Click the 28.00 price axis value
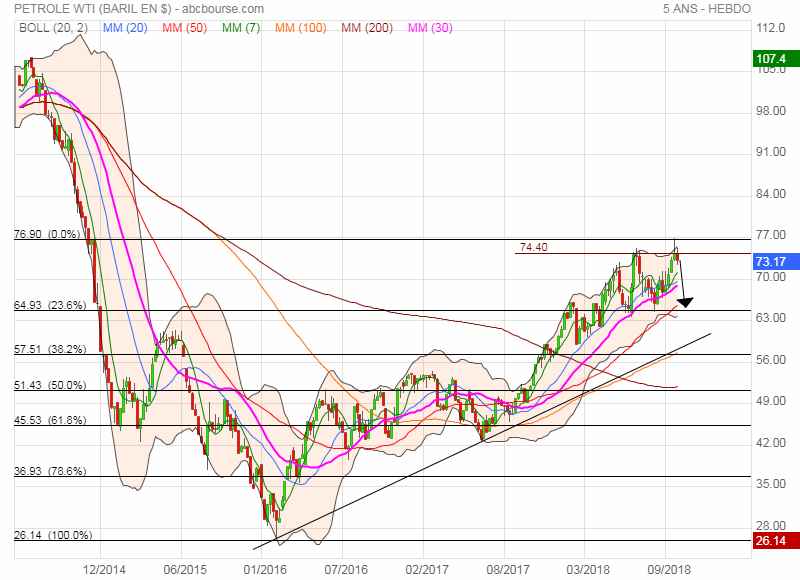Viewport: 800px width, 580px height. click(770, 525)
